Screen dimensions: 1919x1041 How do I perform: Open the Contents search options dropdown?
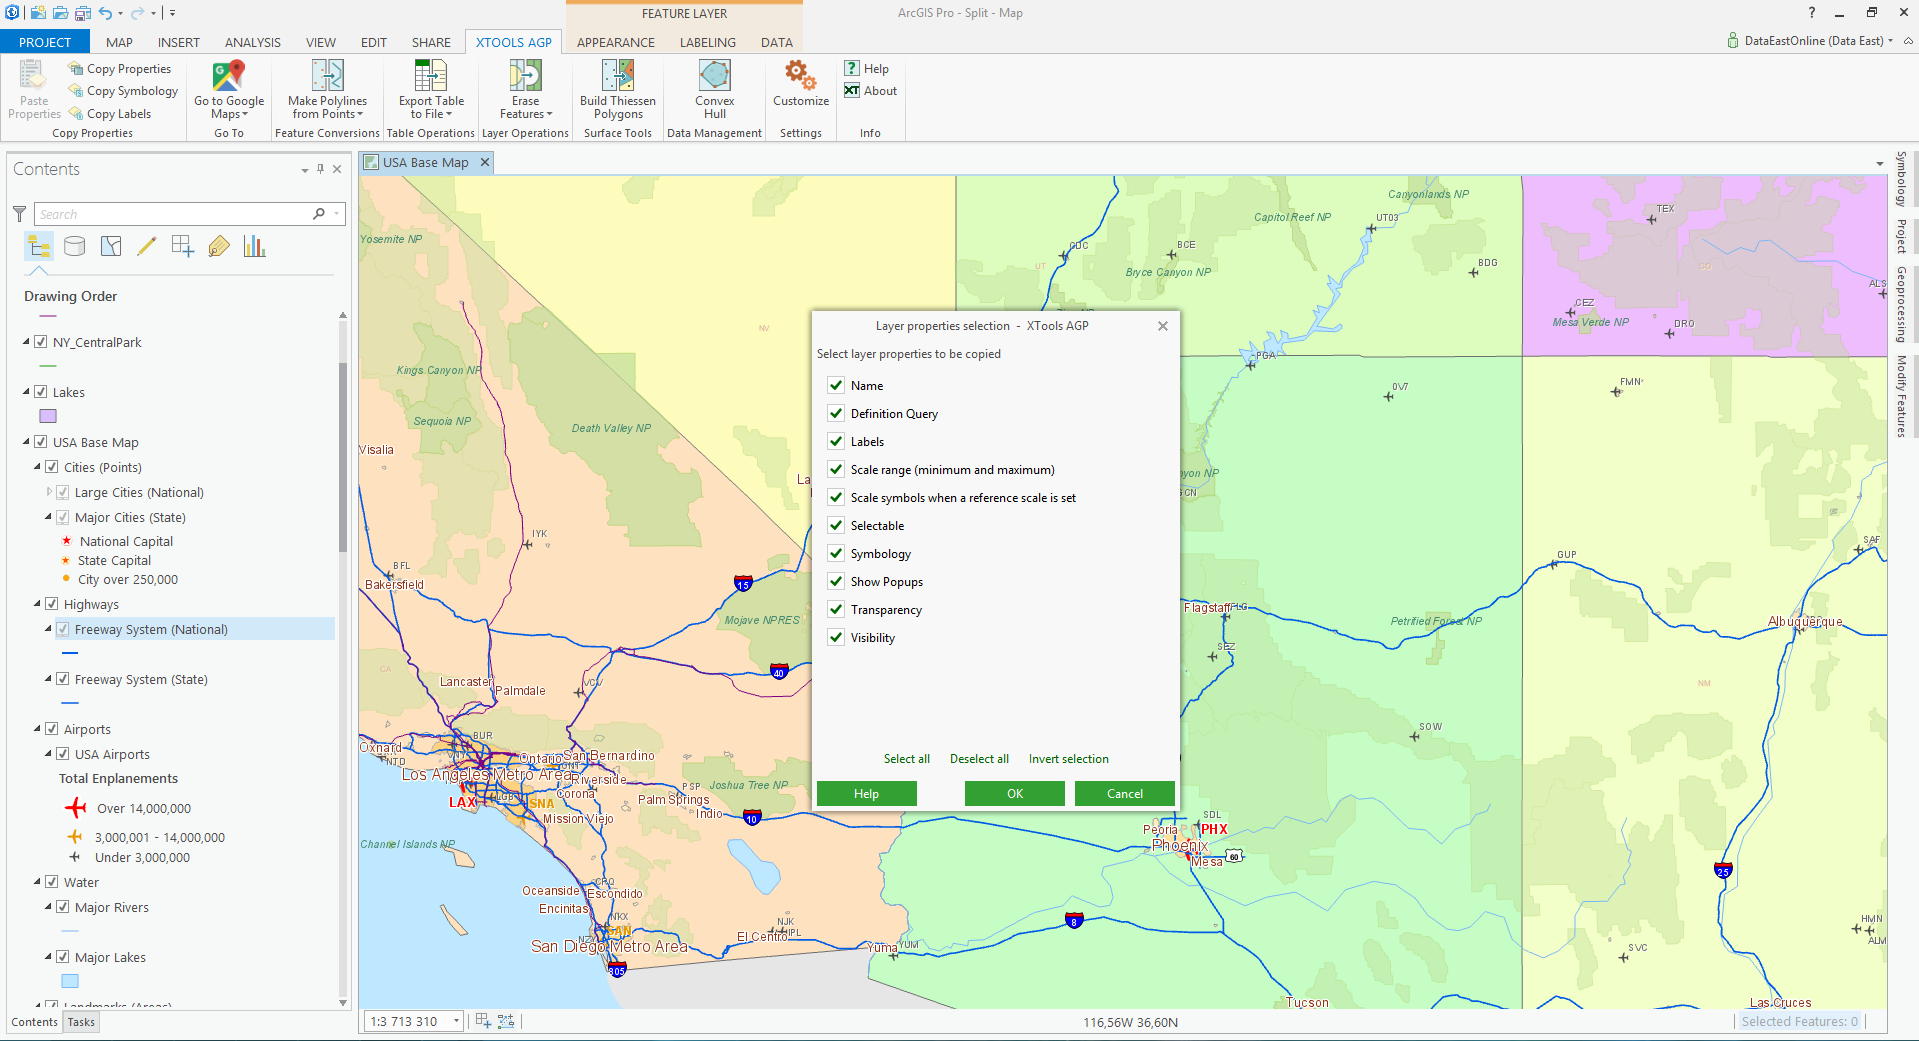coord(337,214)
